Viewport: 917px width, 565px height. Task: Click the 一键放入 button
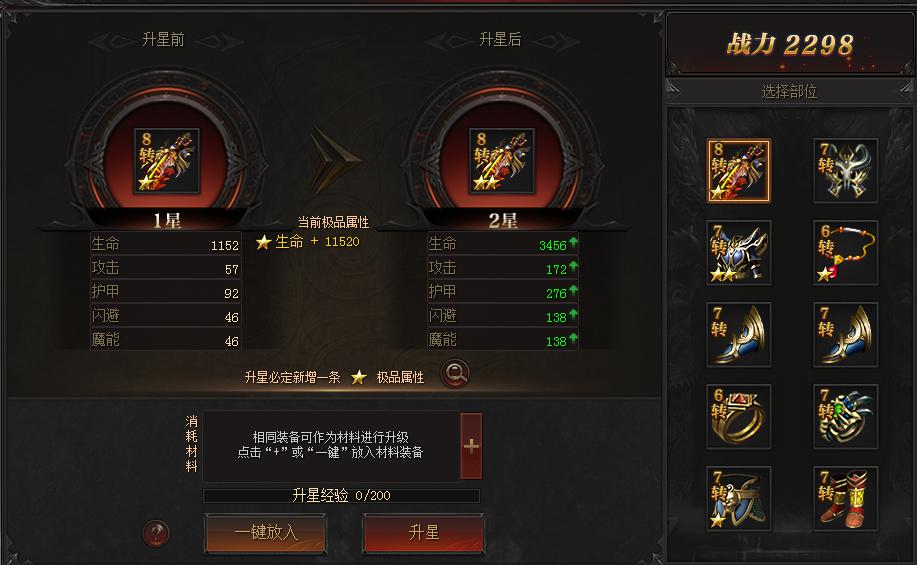click(266, 533)
